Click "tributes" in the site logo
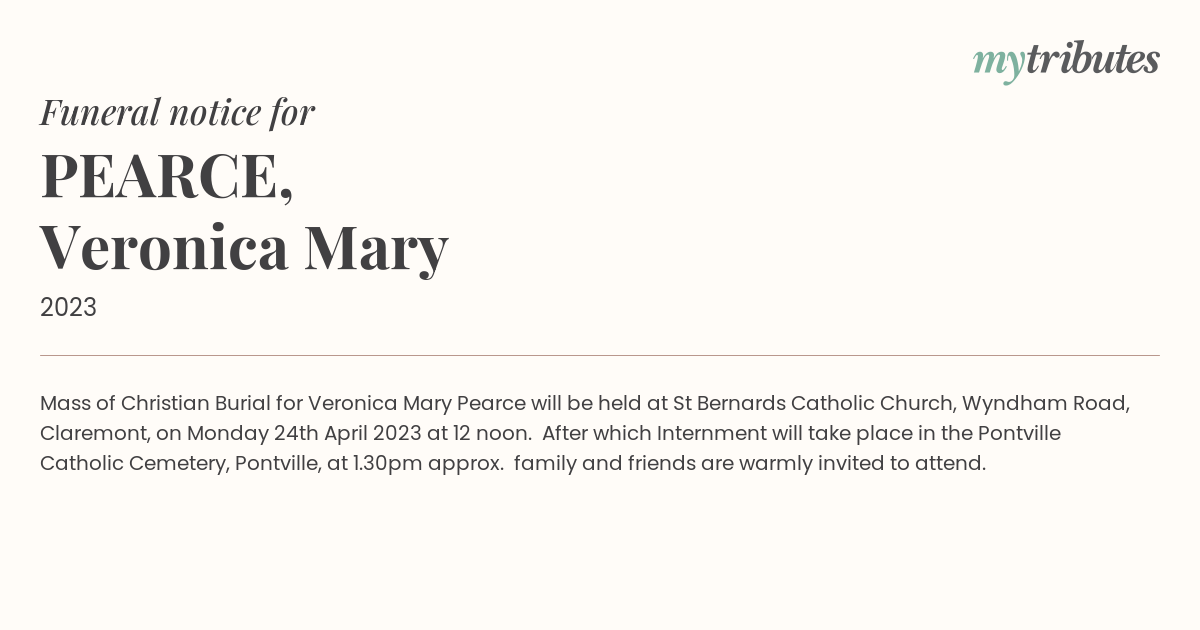 pyautogui.click(x=1092, y=59)
